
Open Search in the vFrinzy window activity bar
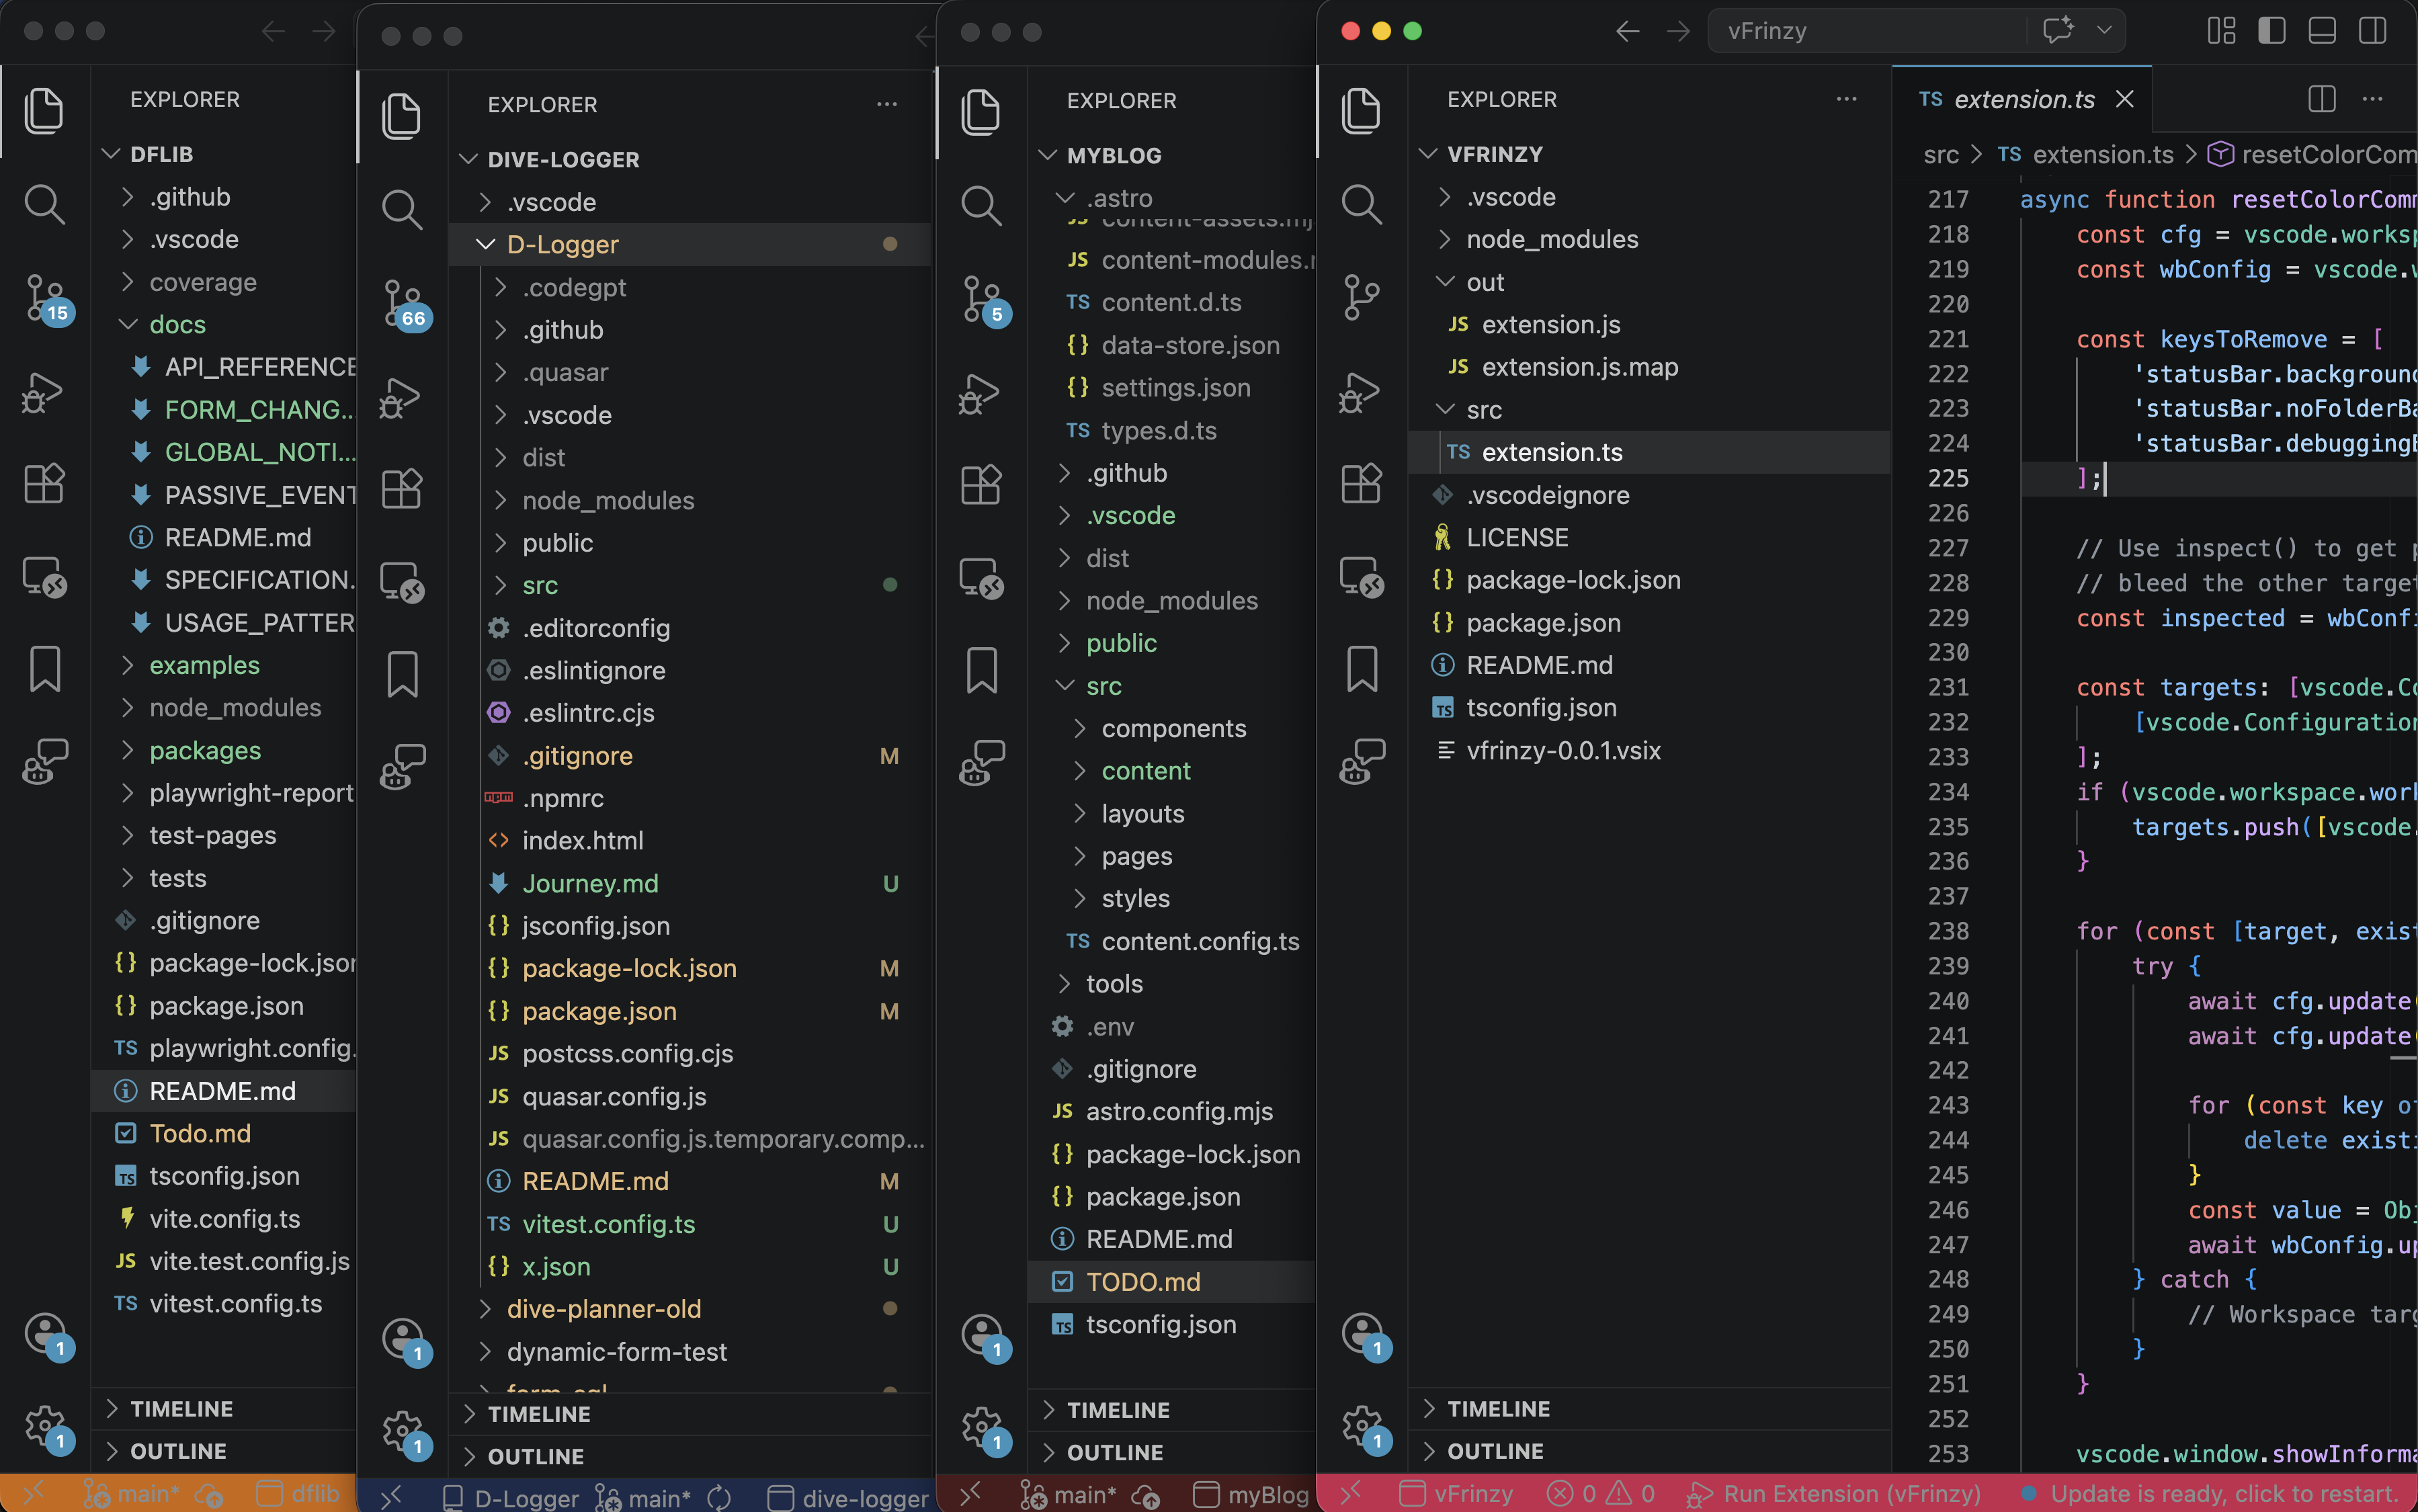pyautogui.click(x=1361, y=203)
